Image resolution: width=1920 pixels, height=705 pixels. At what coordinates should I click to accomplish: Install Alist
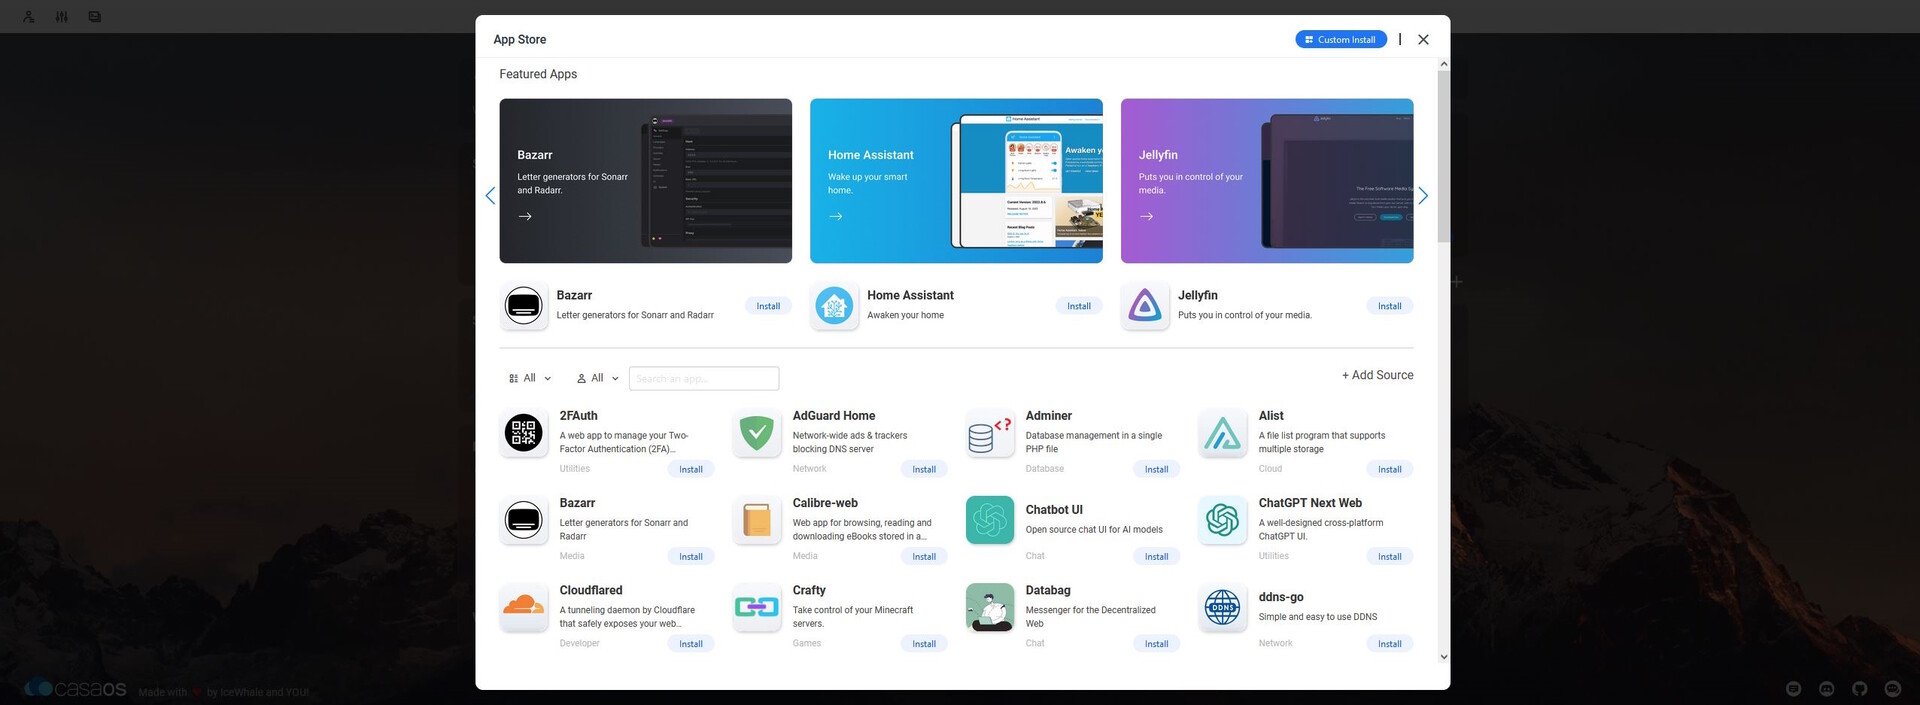pos(1389,469)
